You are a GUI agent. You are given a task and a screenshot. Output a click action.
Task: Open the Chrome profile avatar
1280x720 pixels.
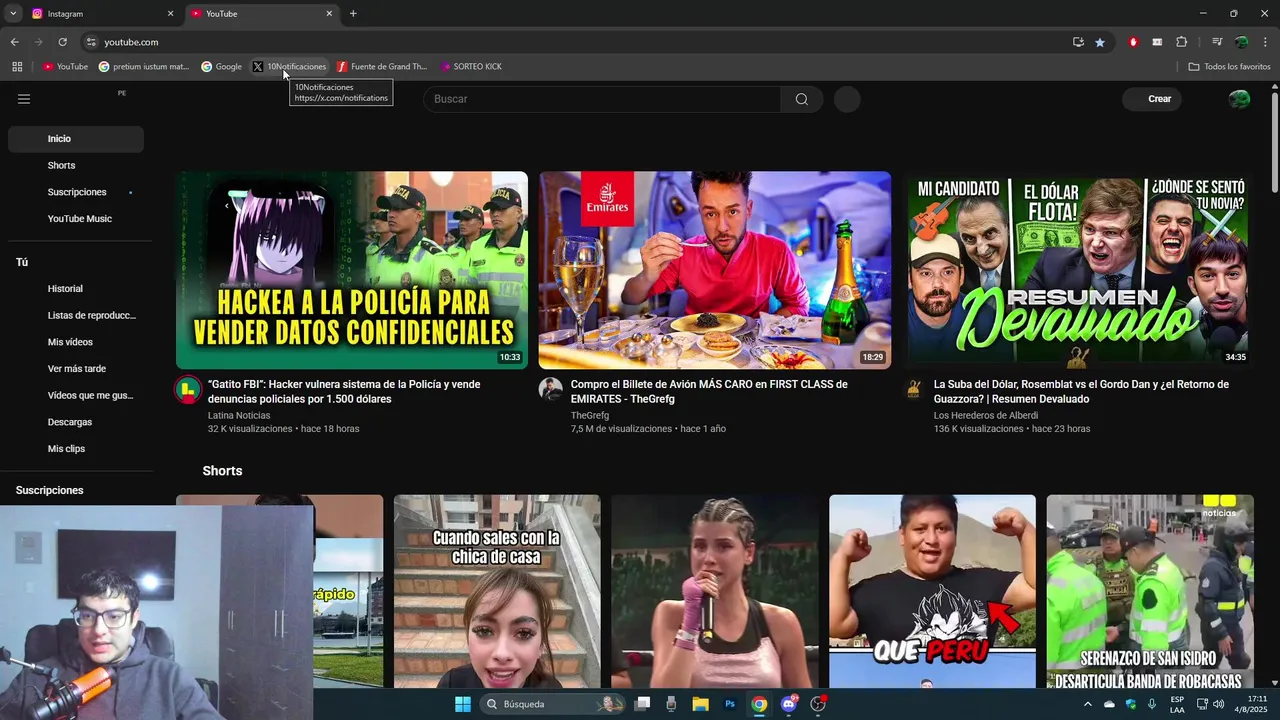coord(1241,42)
